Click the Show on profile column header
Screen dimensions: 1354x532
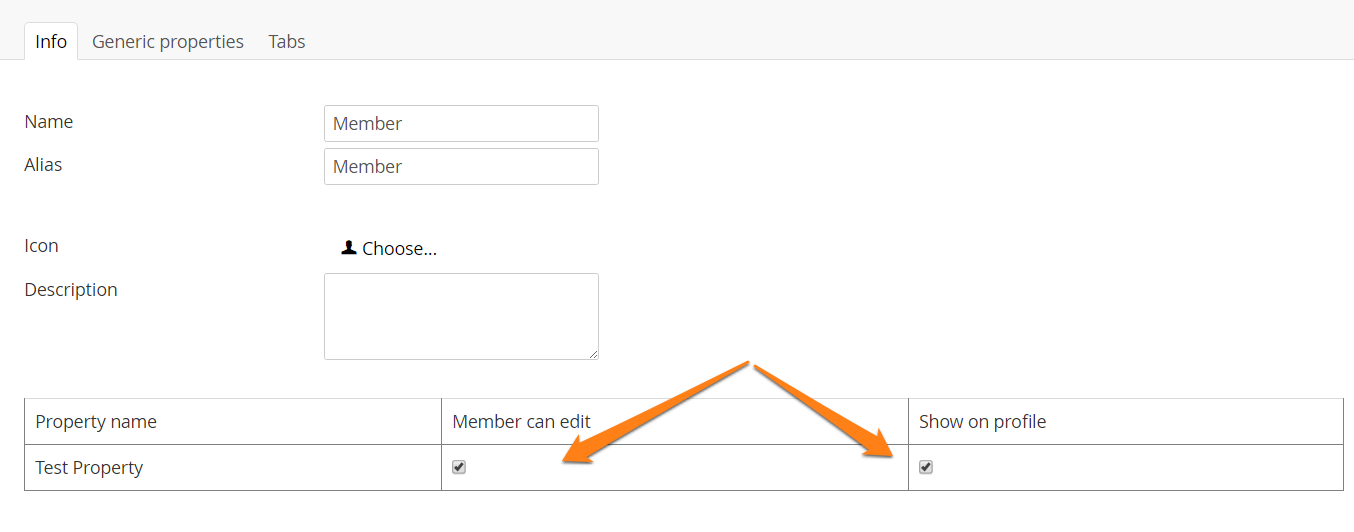coord(982,421)
